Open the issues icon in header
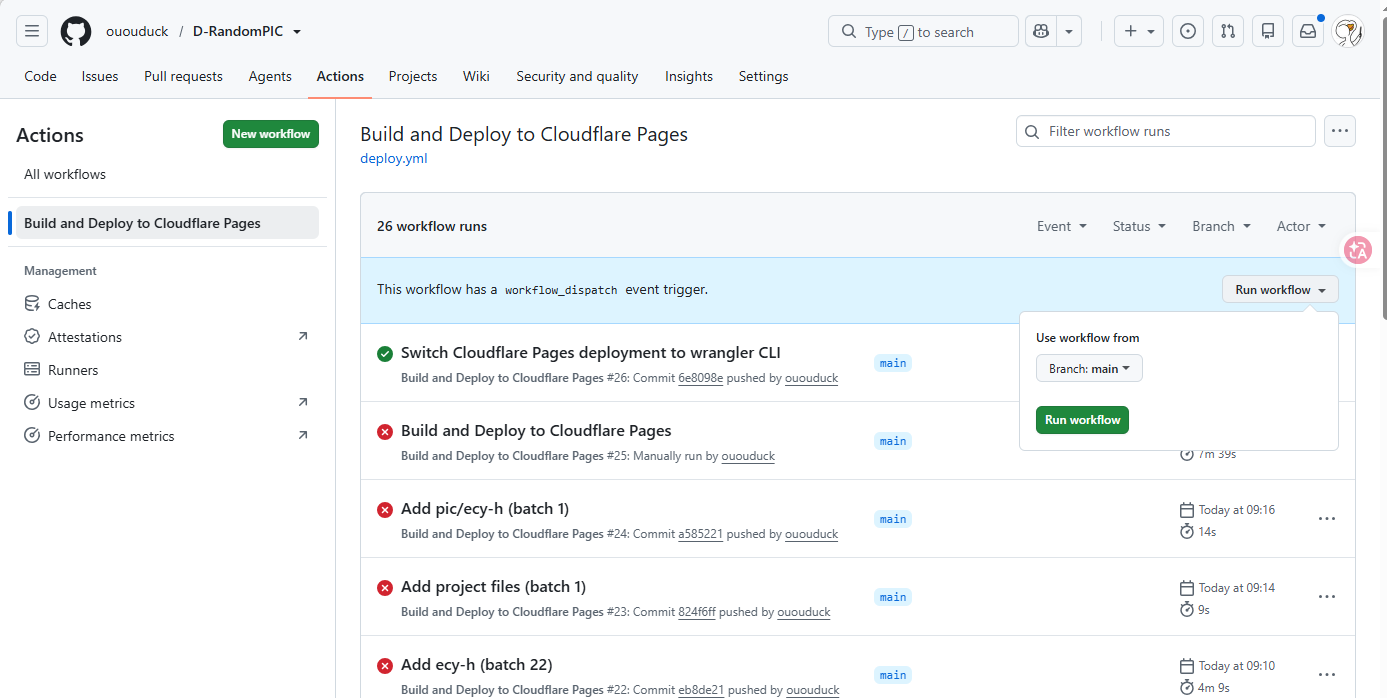Image resolution: width=1387 pixels, height=698 pixels. [x=1188, y=31]
